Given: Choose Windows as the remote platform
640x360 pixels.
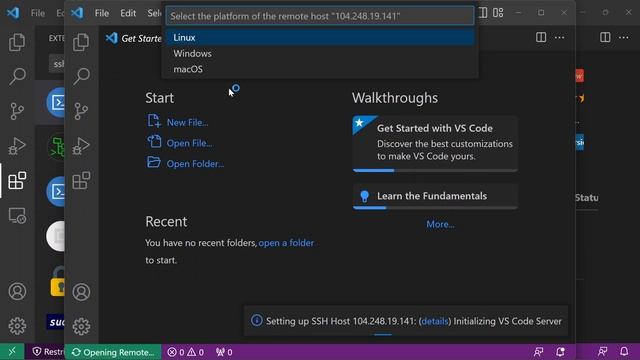Looking at the screenshot, I should (x=320, y=53).
